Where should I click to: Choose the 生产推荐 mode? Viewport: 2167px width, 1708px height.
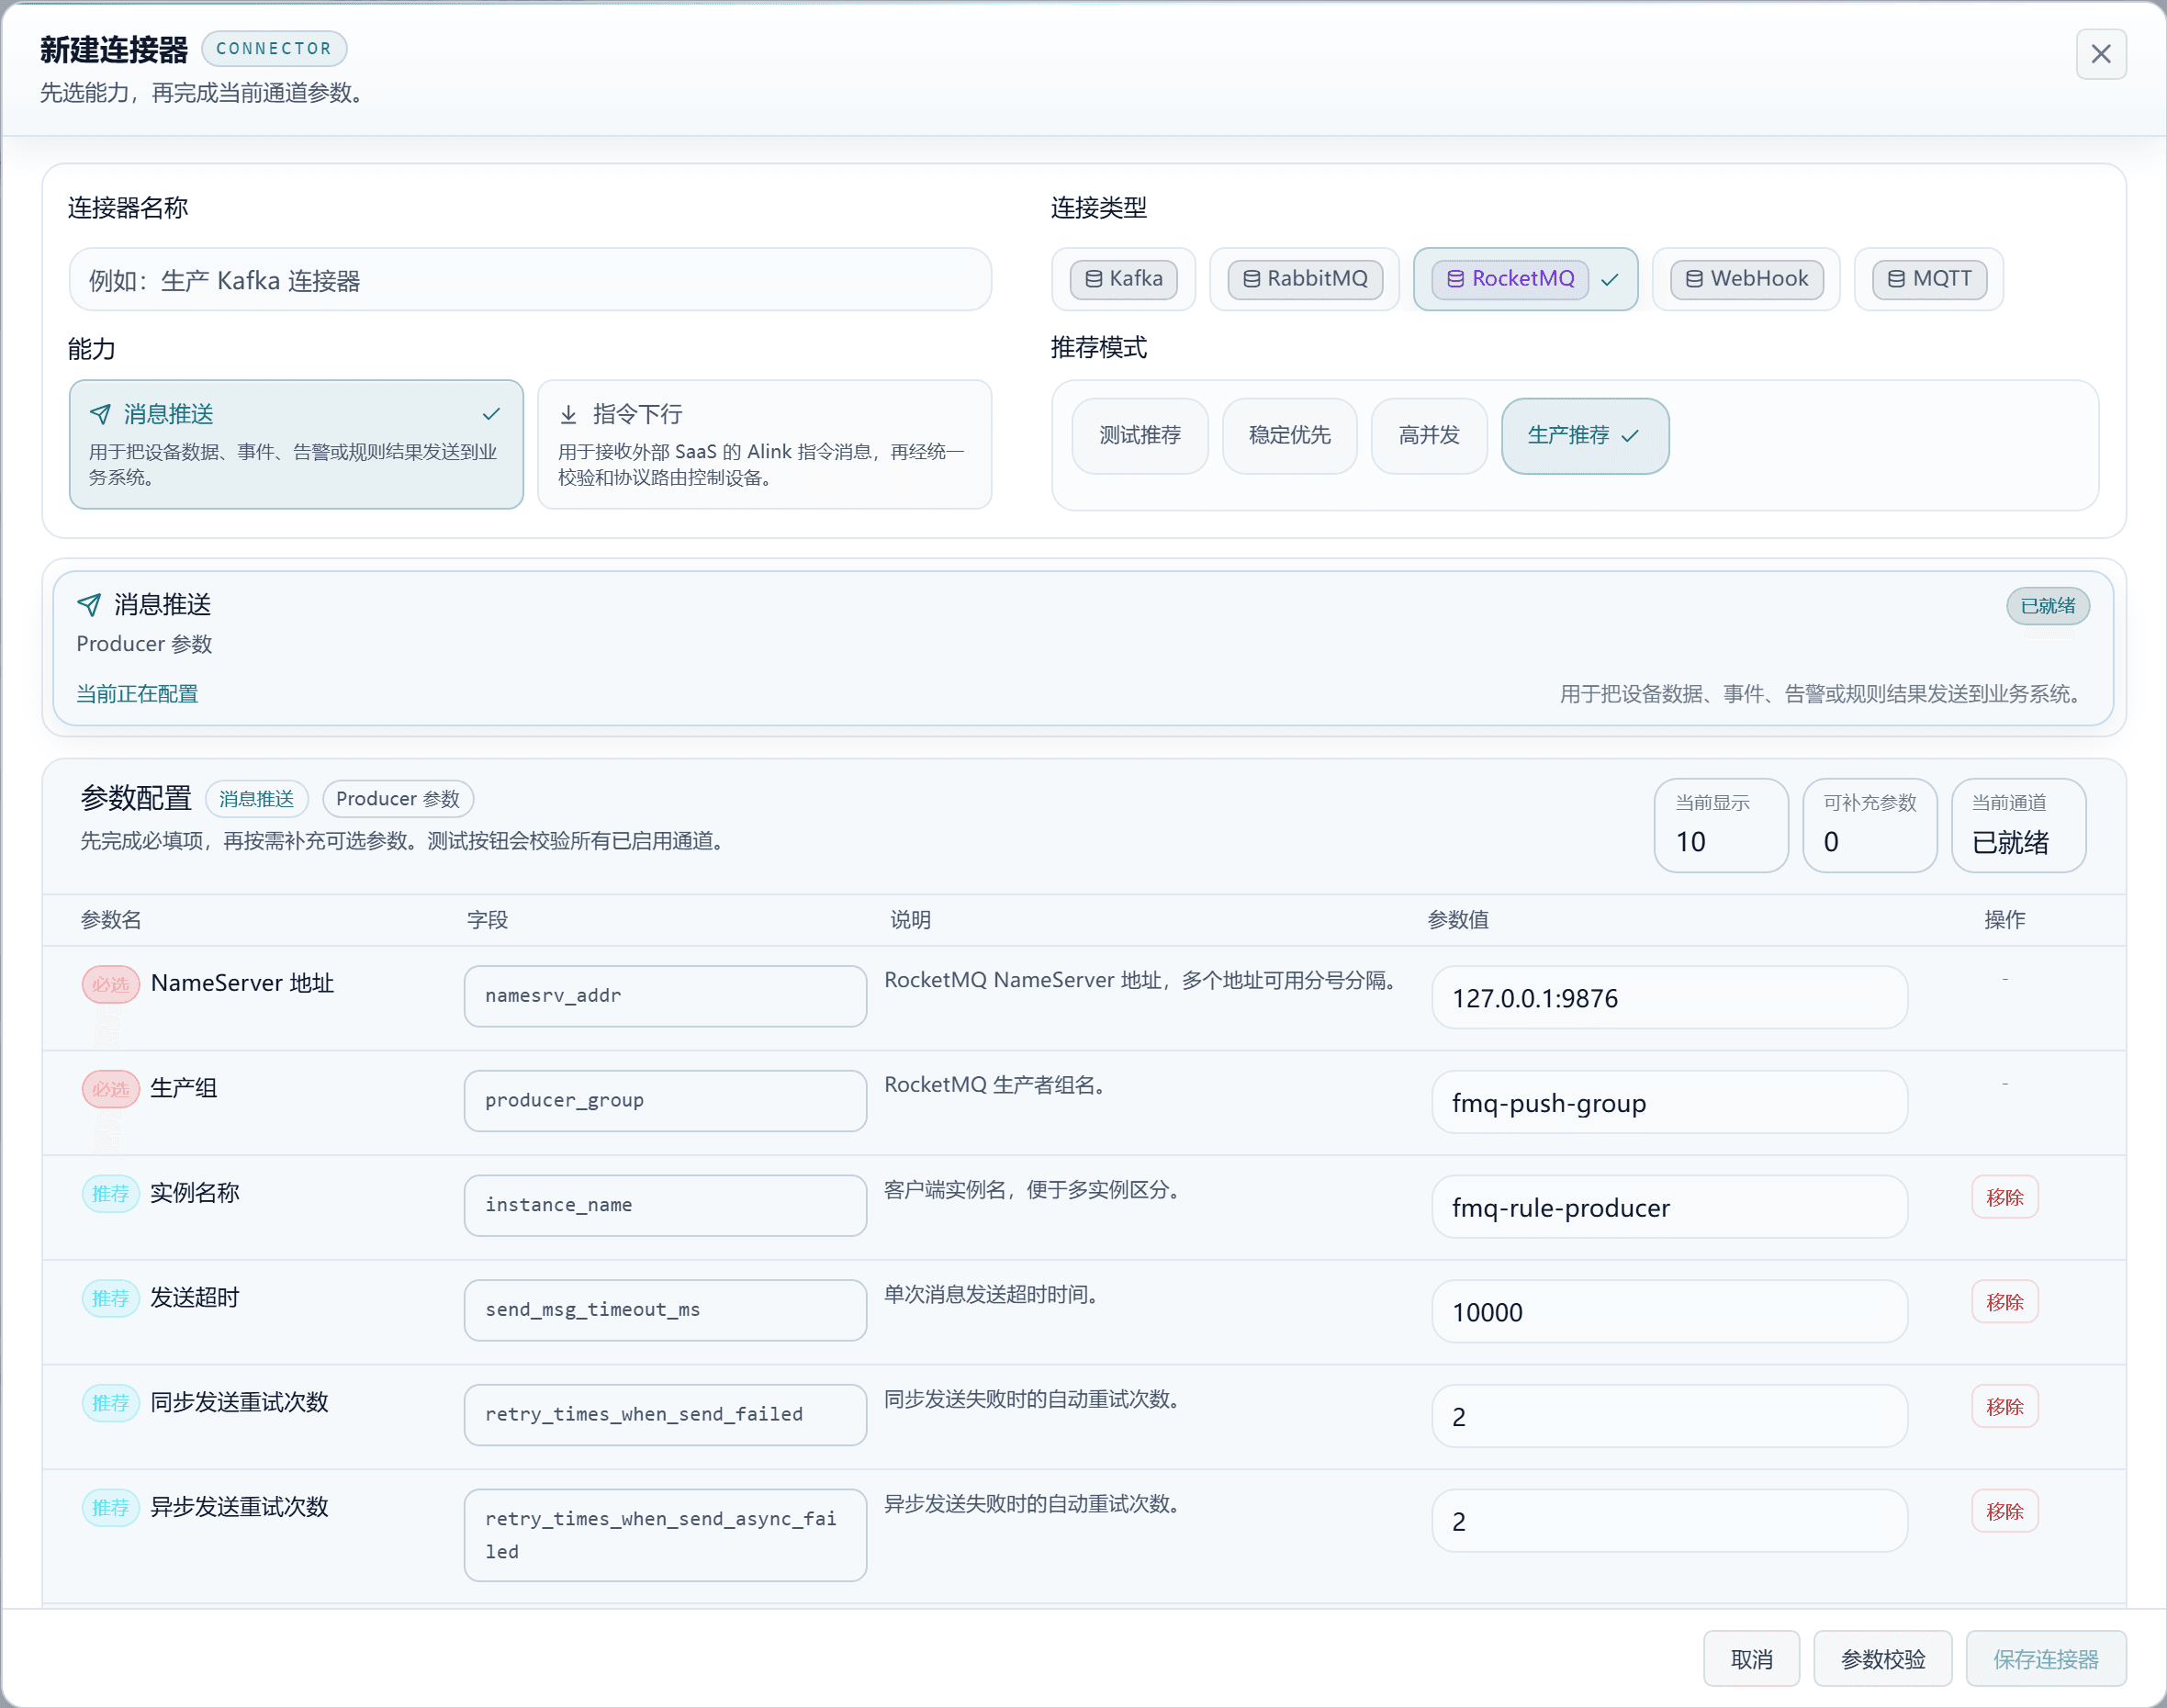(x=1584, y=436)
